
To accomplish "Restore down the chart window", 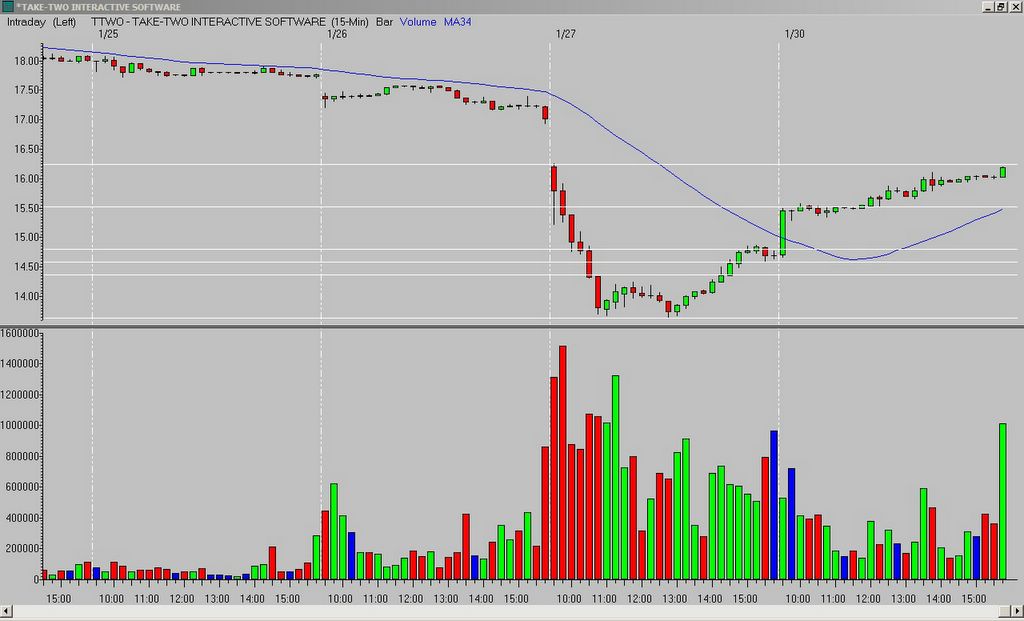I will pyautogui.click(x=1000, y=7).
